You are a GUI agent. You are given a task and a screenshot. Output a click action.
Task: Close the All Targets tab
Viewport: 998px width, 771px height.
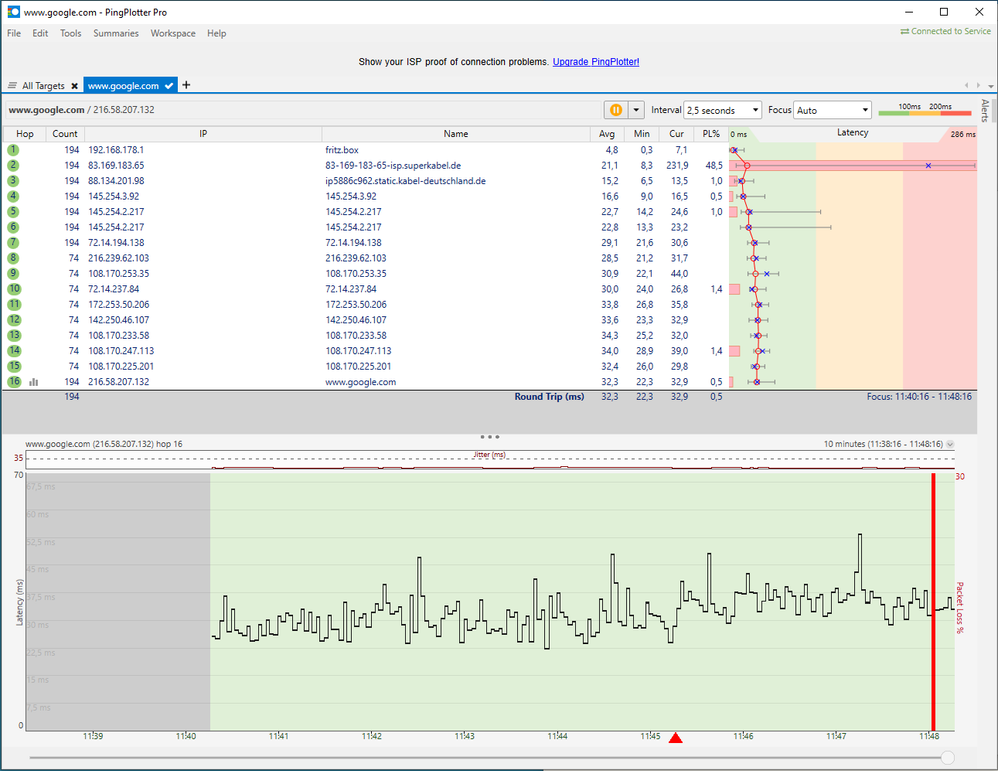pos(74,86)
